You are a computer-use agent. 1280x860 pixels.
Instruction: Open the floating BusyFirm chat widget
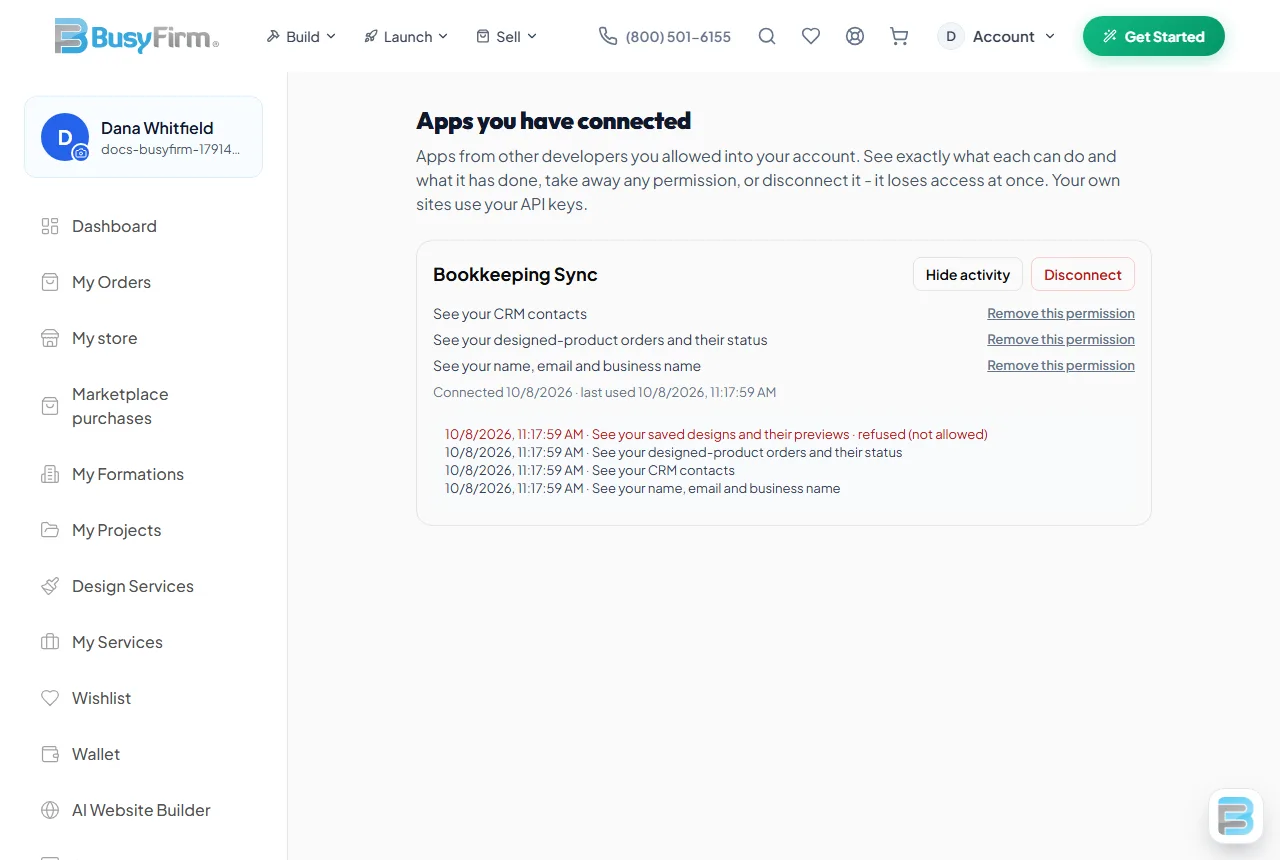1236,816
